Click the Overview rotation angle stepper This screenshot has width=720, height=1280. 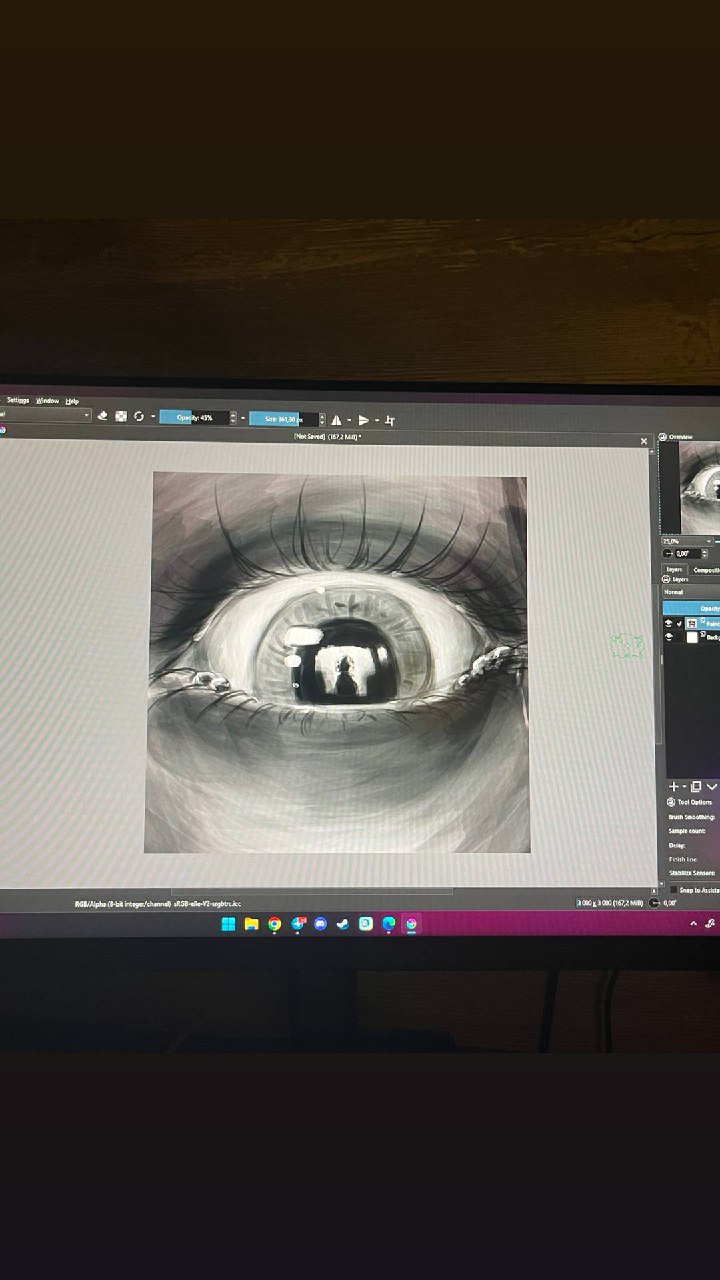point(705,553)
